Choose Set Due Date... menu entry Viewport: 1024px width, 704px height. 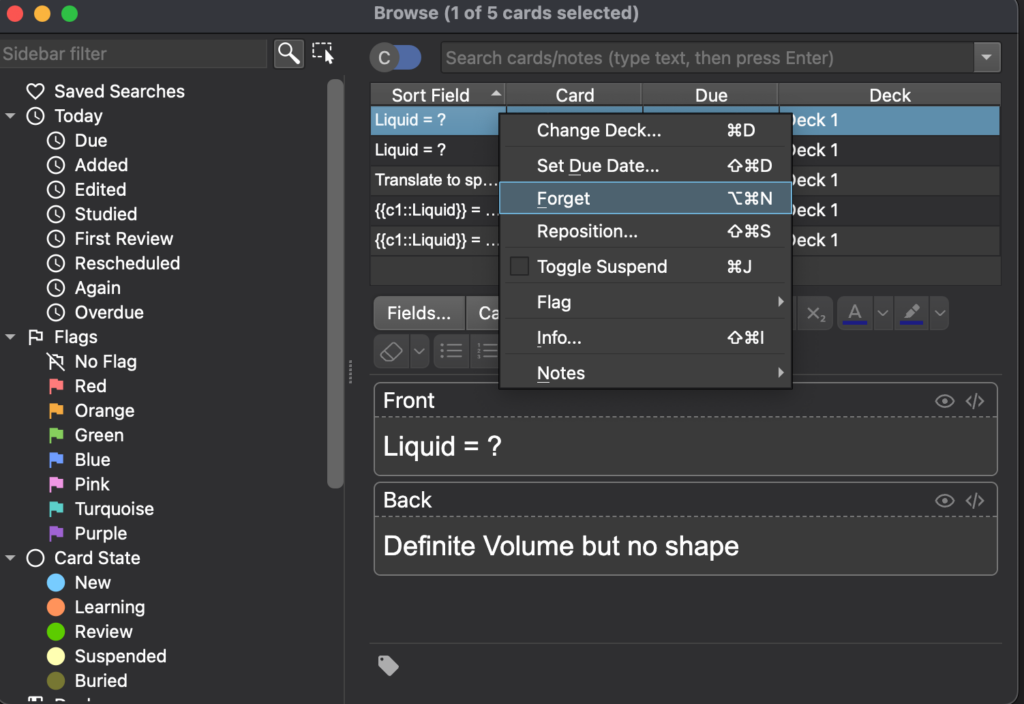click(645, 166)
